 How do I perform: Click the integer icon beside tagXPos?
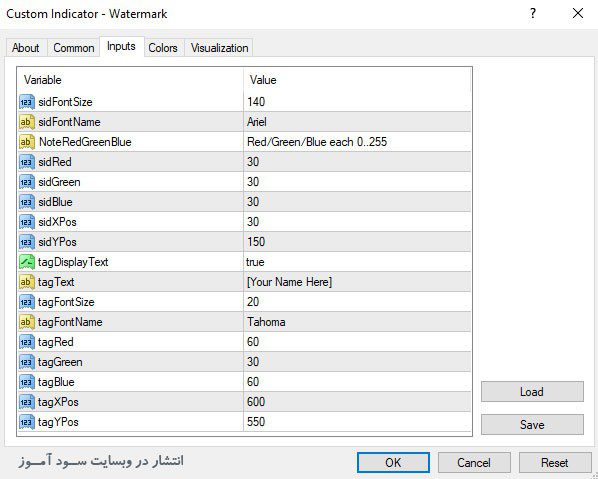27,402
